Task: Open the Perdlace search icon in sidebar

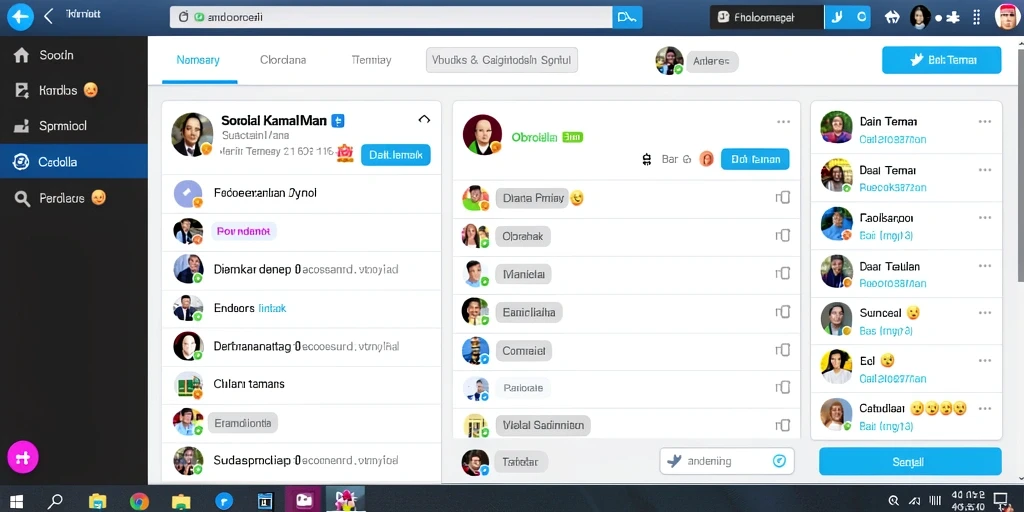Action: [22, 199]
